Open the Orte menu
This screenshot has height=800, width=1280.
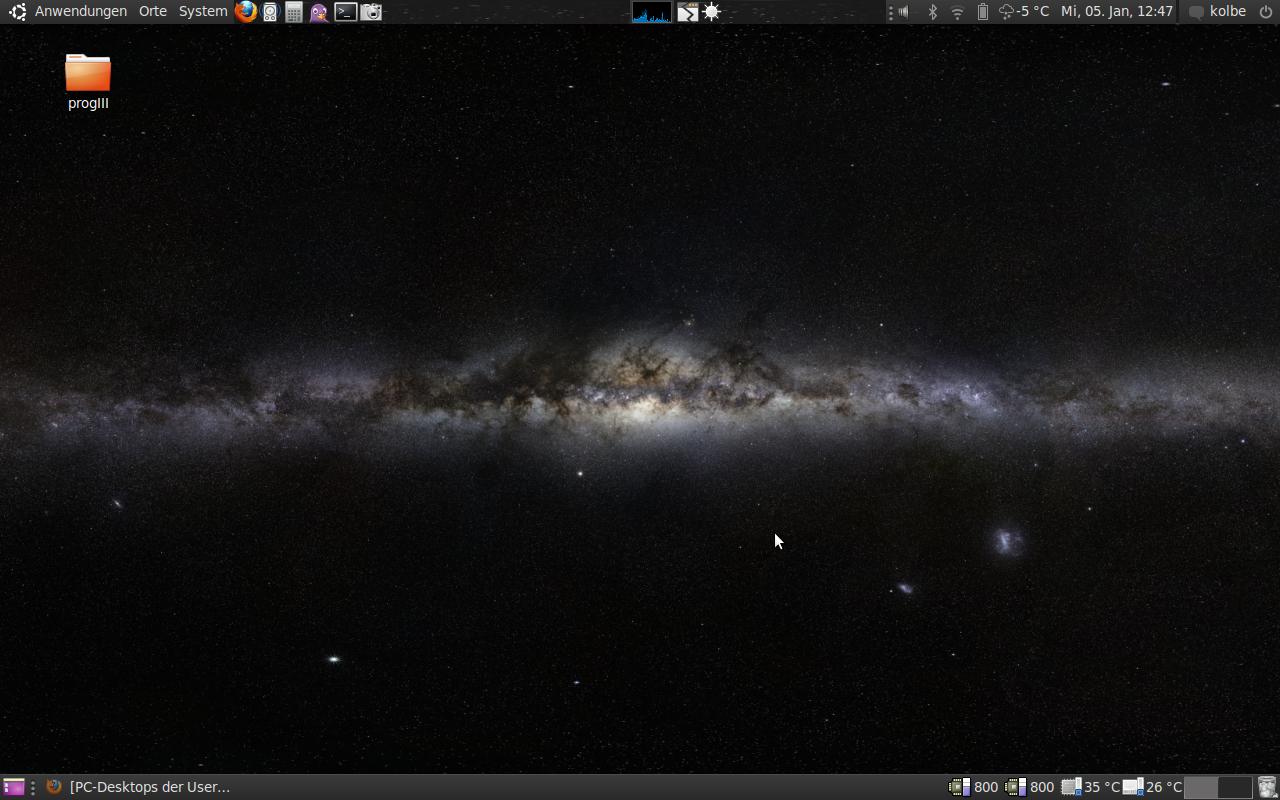[x=152, y=12]
